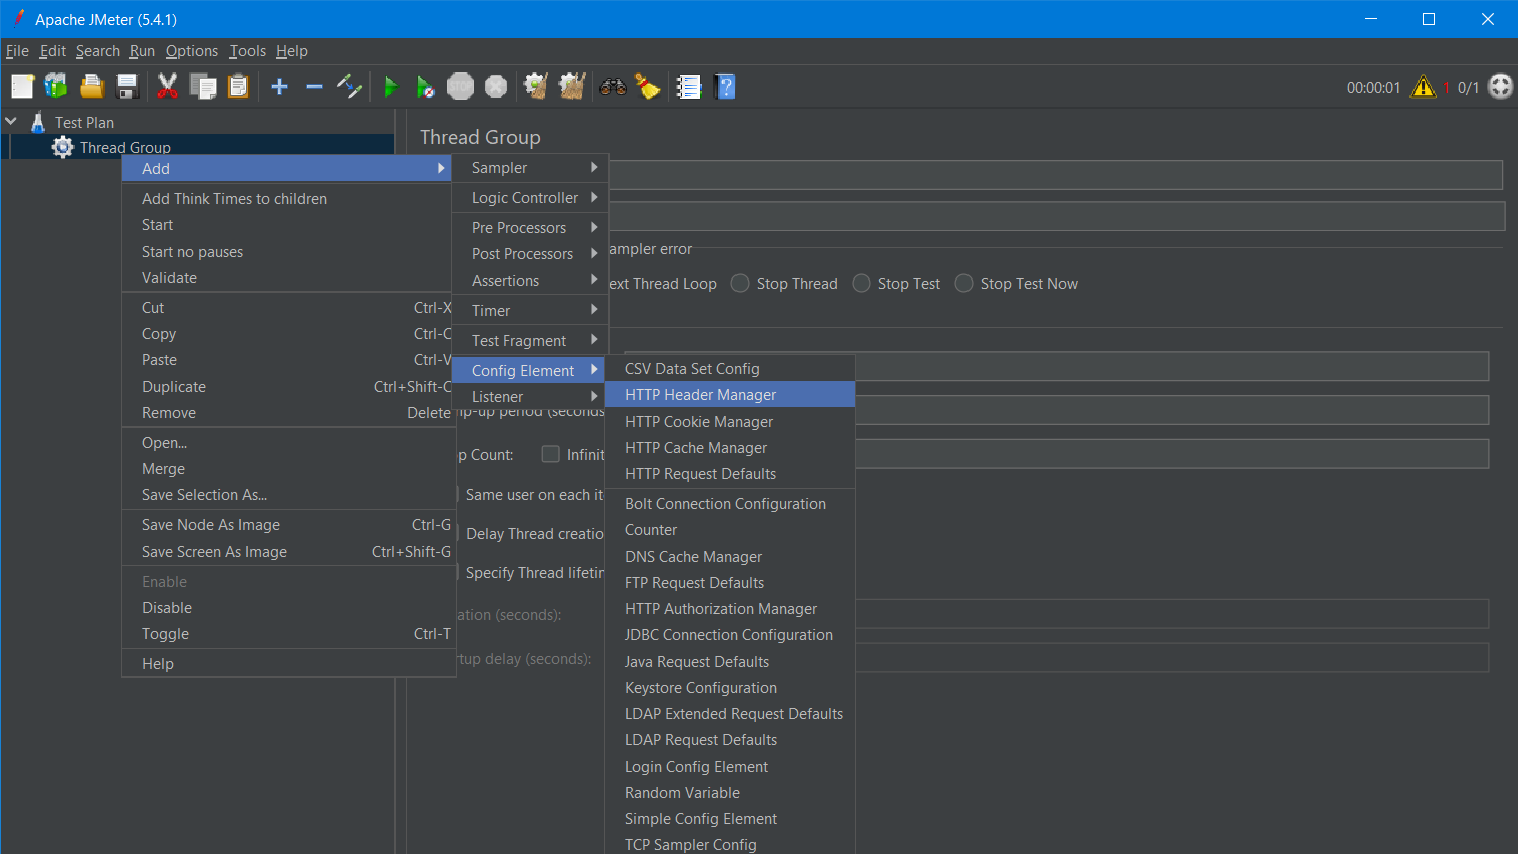Choose HTTP Request Defaults
Viewport: 1518px width, 854px height.
point(730,474)
